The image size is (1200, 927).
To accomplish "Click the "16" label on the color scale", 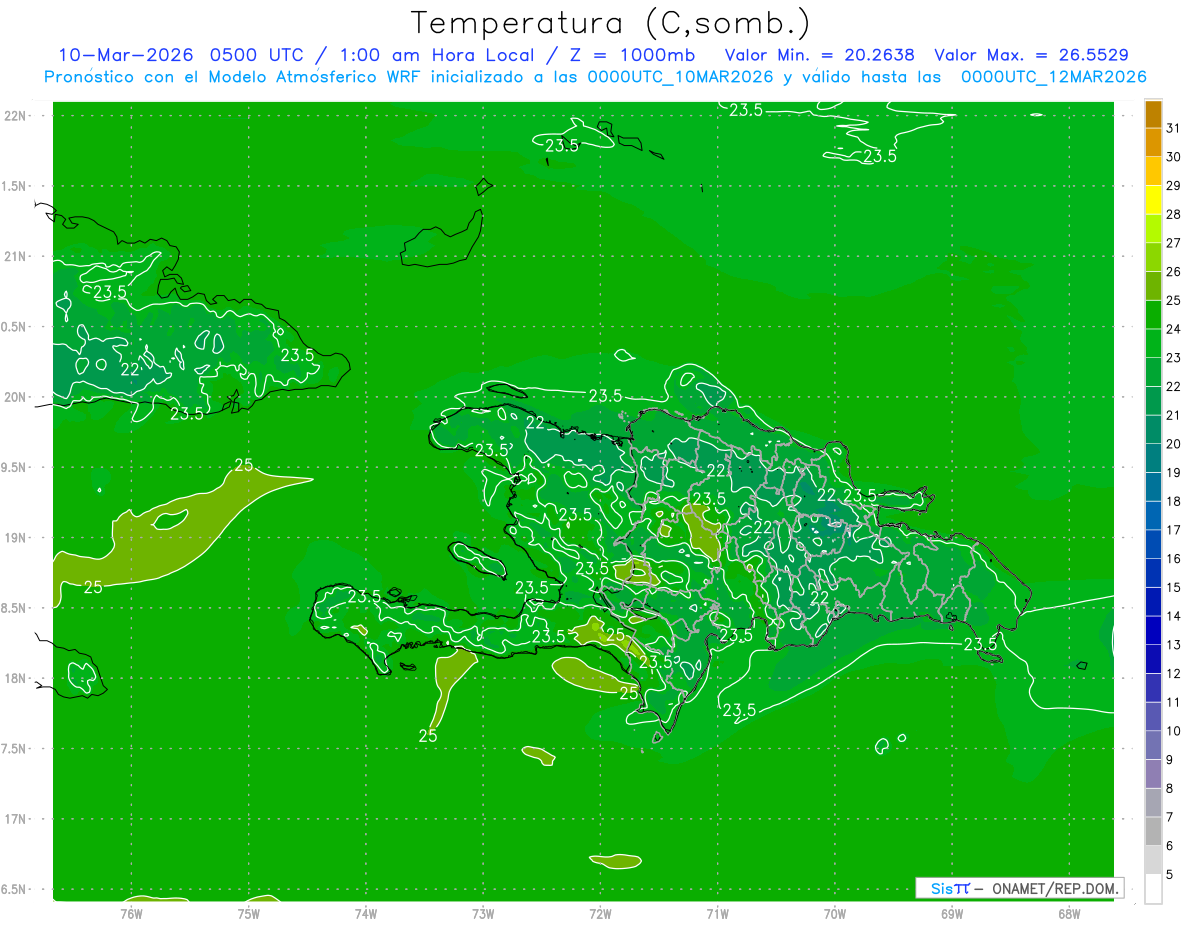I will point(1173,559).
